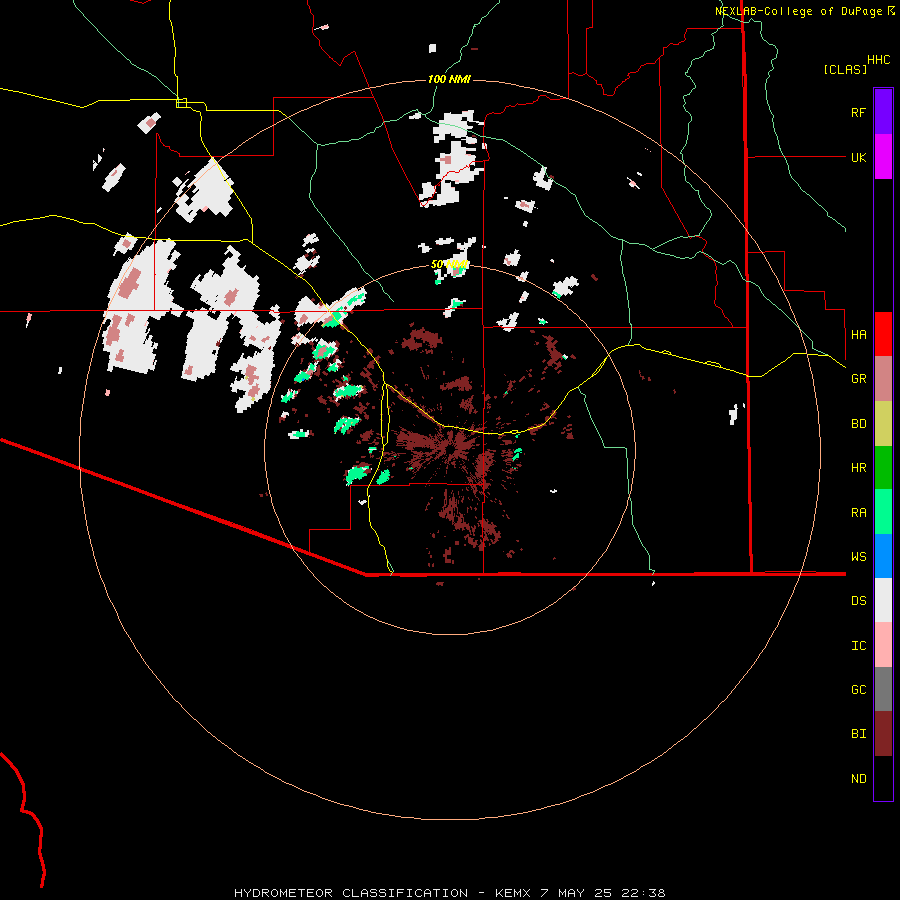Viewport: 900px width, 900px height.
Task: Click the GR salmon legend swatch
Action: point(883,379)
